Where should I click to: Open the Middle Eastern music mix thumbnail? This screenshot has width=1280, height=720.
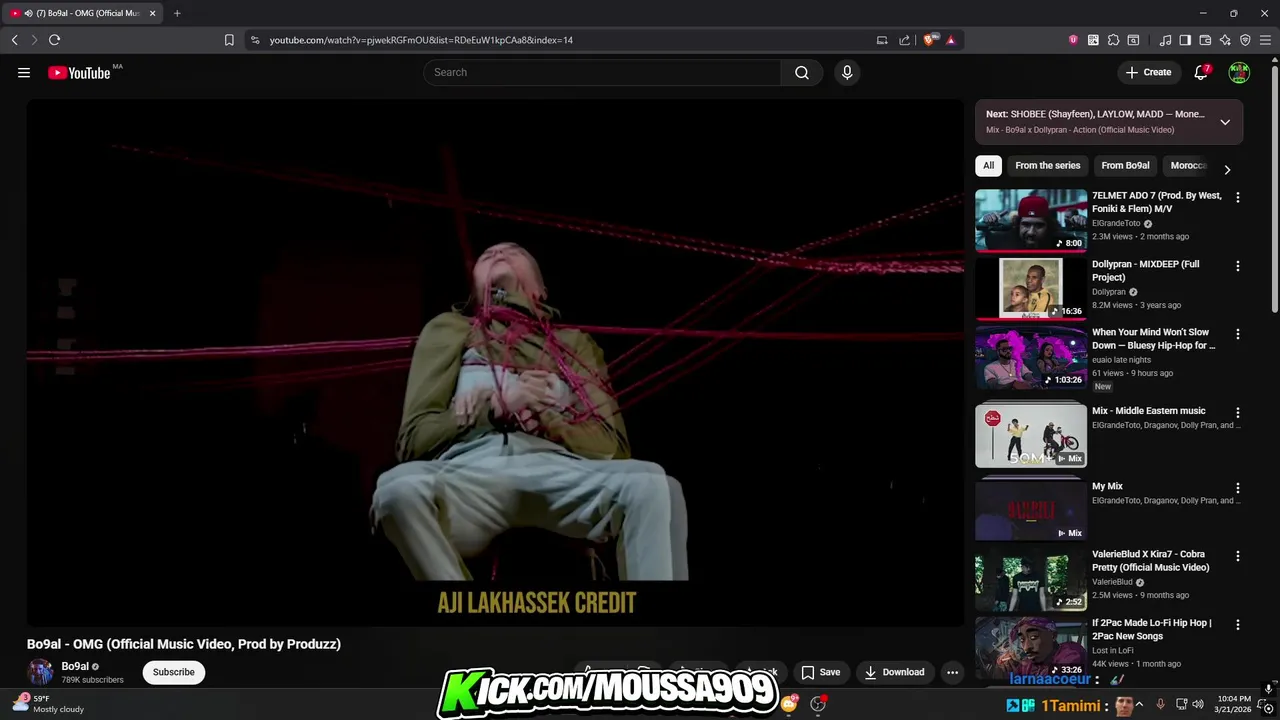(1031, 435)
